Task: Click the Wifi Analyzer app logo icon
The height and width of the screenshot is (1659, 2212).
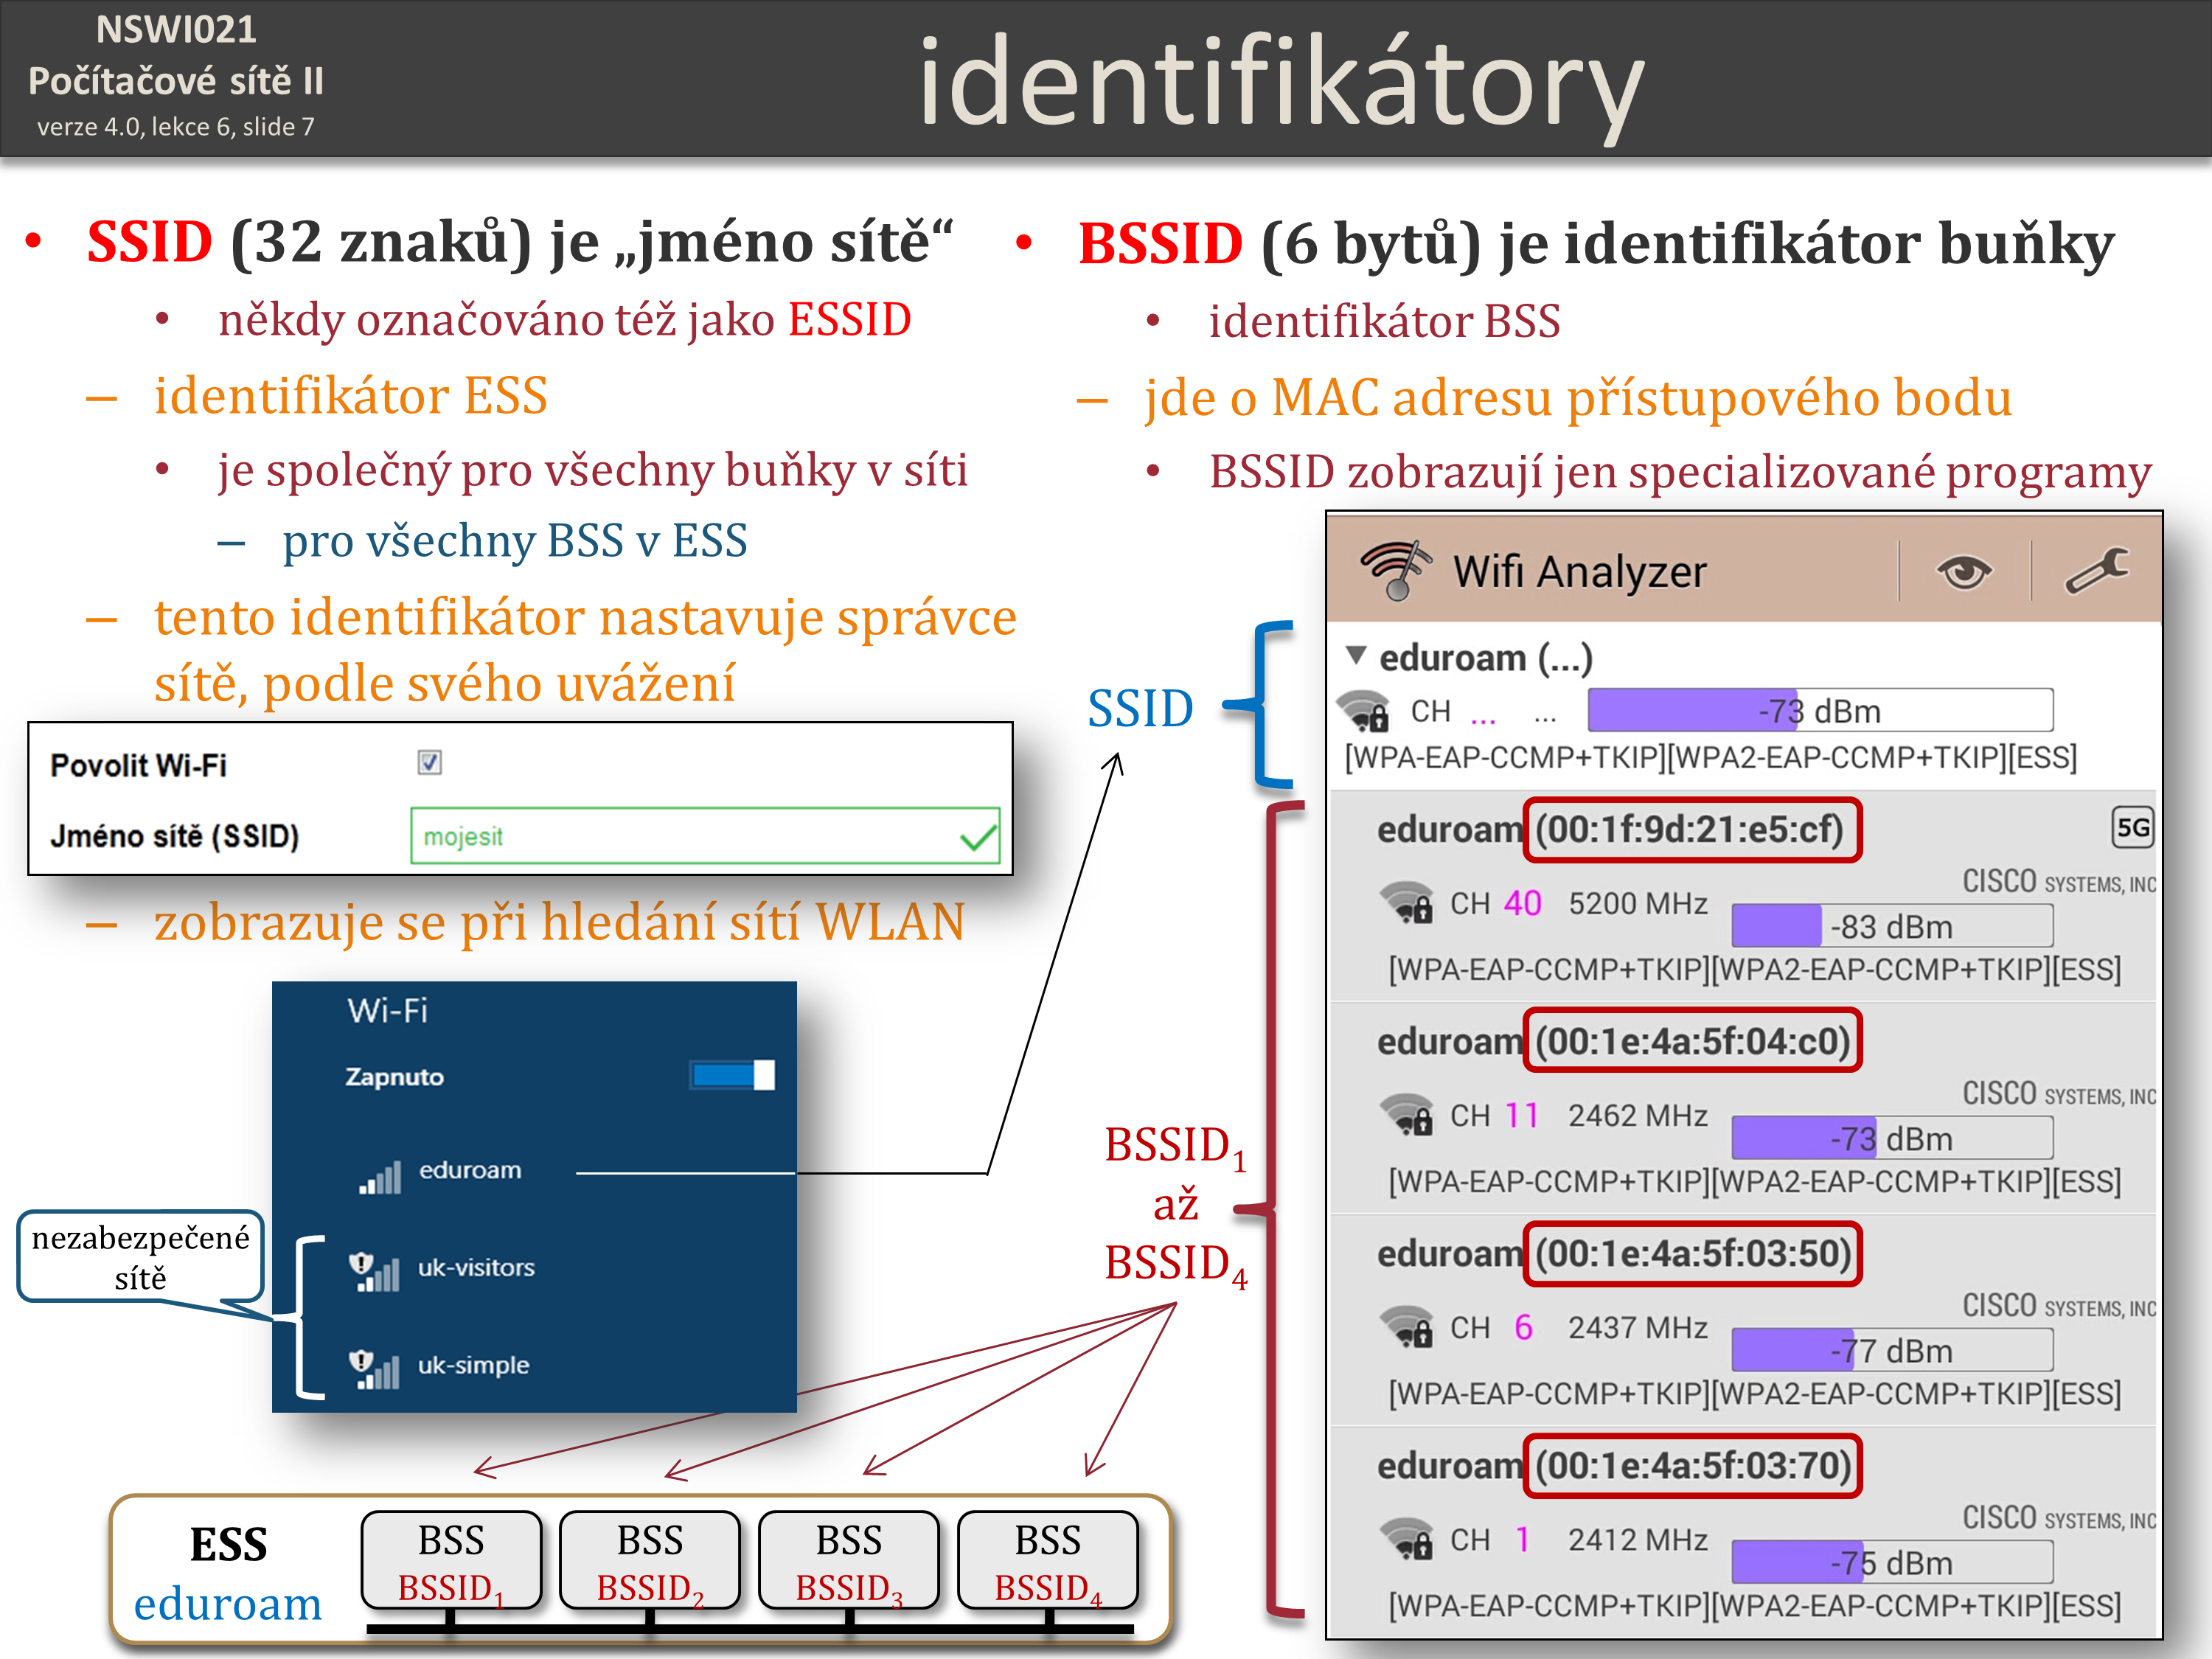Action: pos(1394,570)
